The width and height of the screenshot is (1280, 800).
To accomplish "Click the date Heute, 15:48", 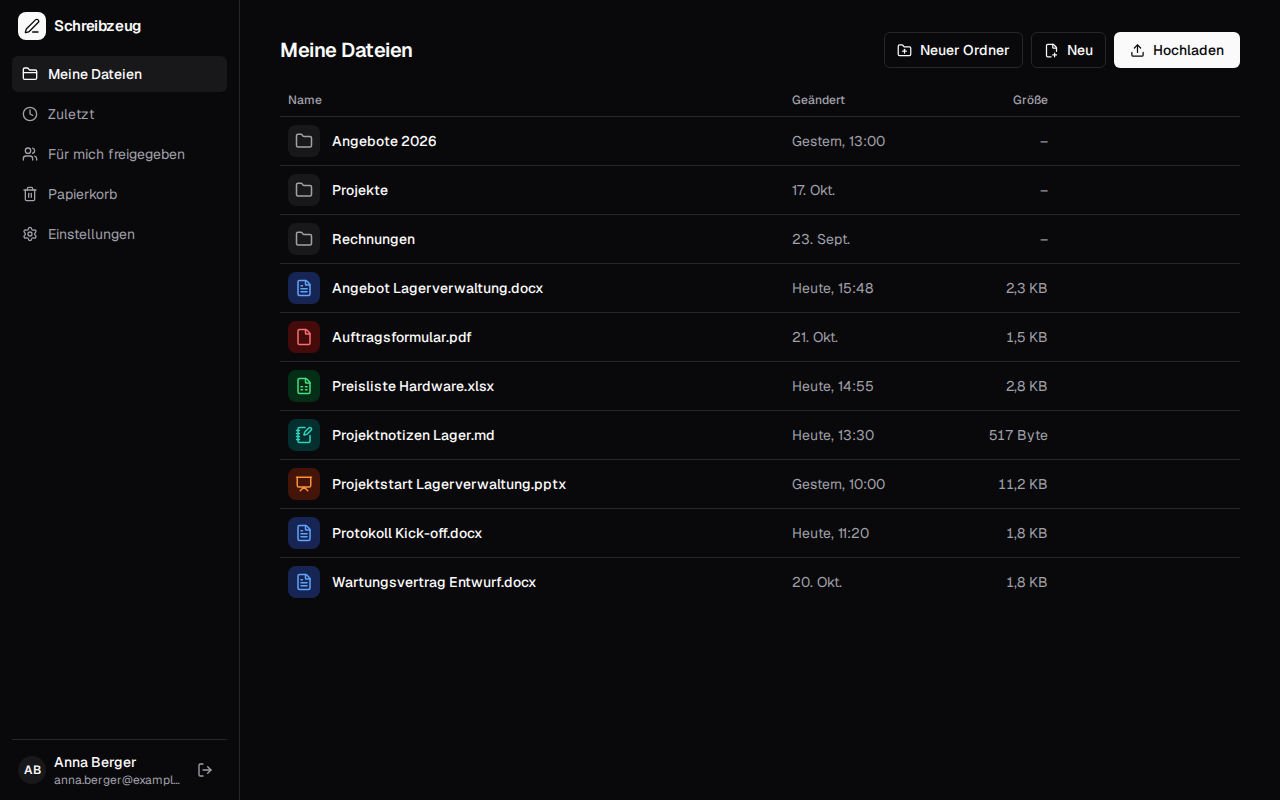I will [x=832, y=288].
